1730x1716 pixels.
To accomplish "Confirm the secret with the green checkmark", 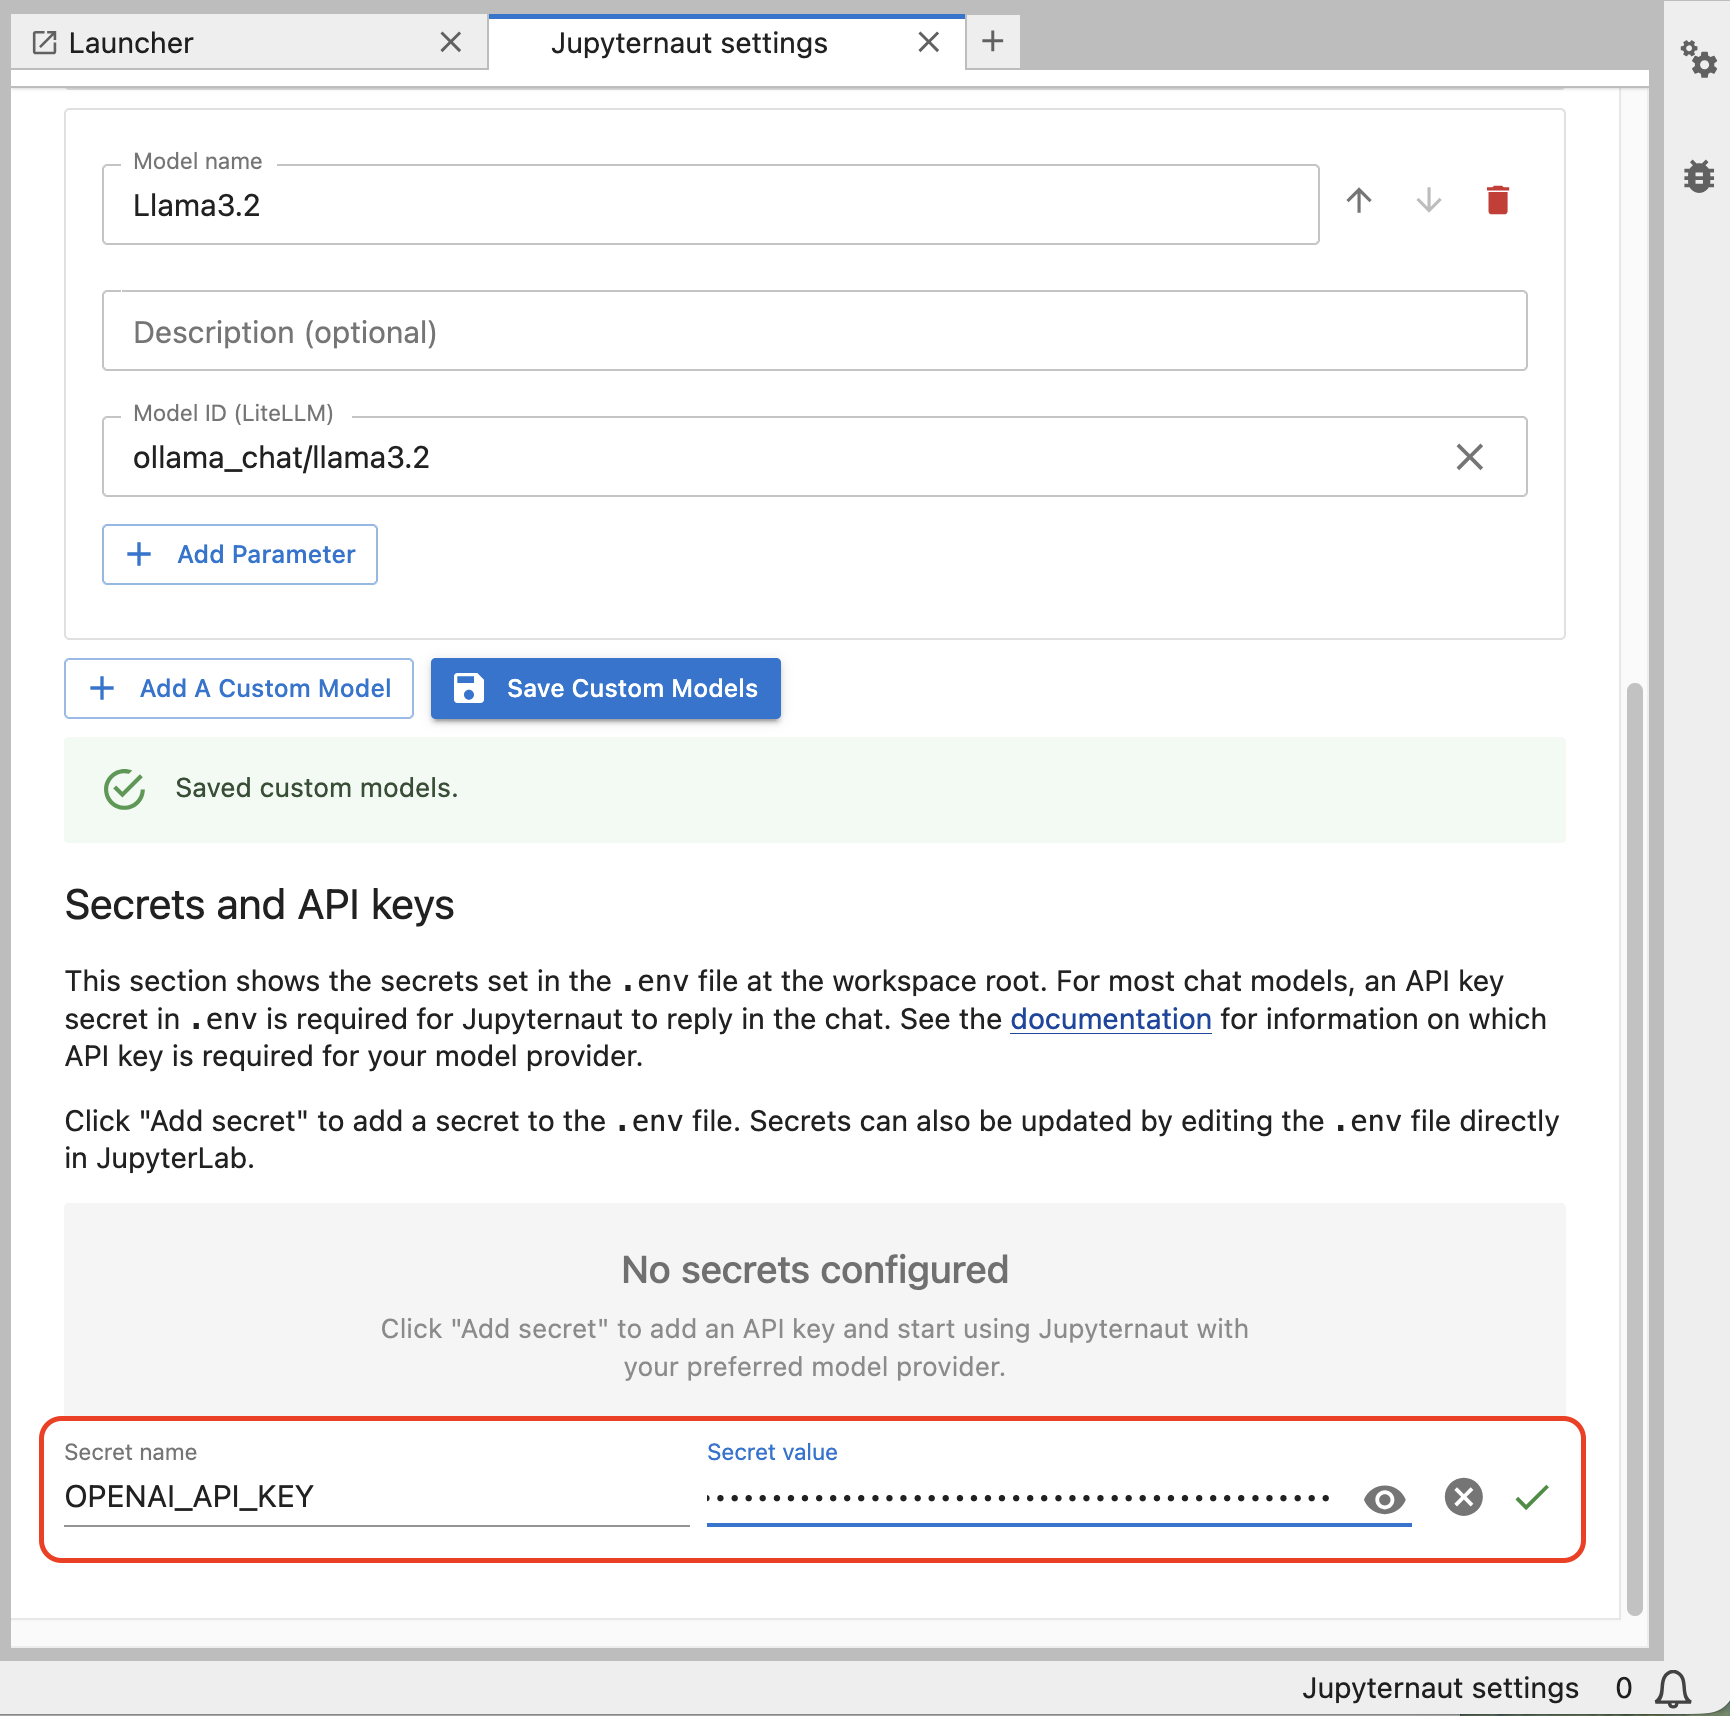I will pyautogui.click(x=1531, y=1497).
